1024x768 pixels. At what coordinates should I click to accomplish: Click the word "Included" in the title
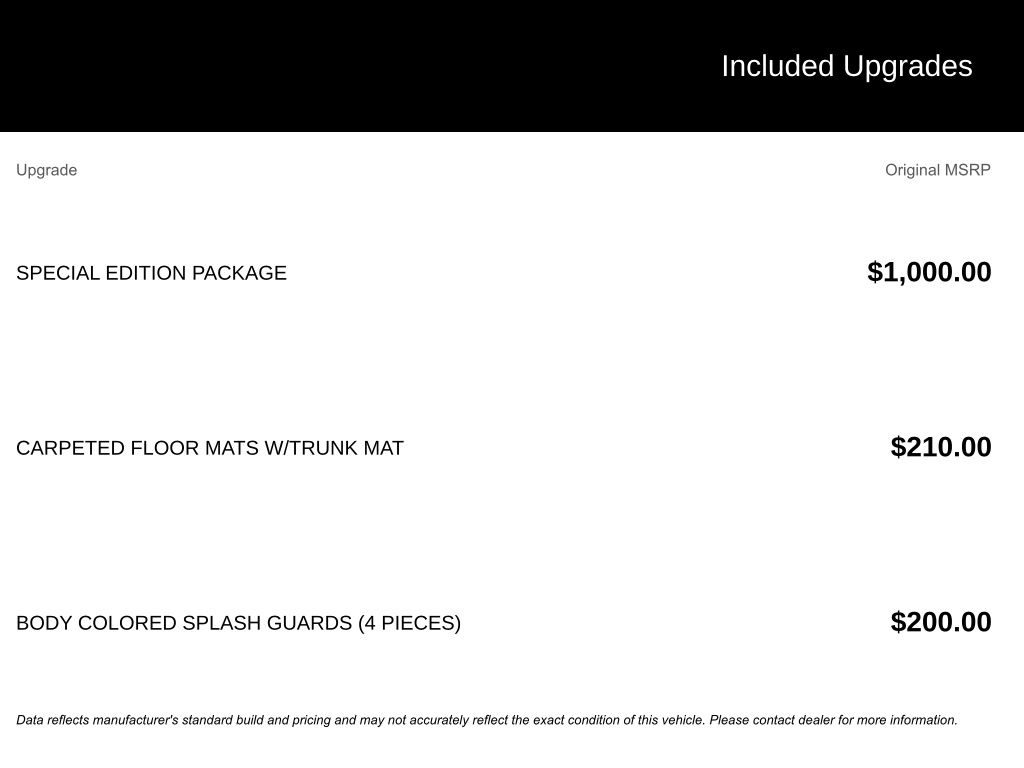(777, 66)
